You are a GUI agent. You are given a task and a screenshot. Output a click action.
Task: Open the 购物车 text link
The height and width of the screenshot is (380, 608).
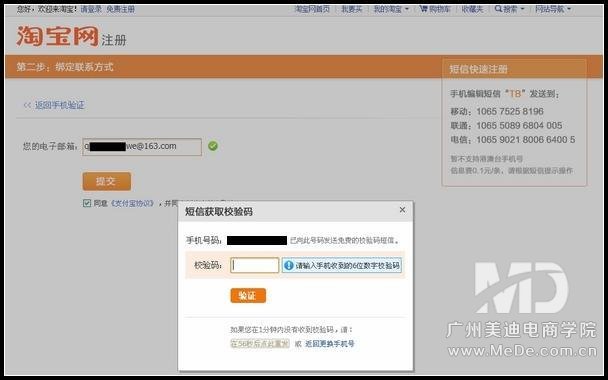(439, 9)
